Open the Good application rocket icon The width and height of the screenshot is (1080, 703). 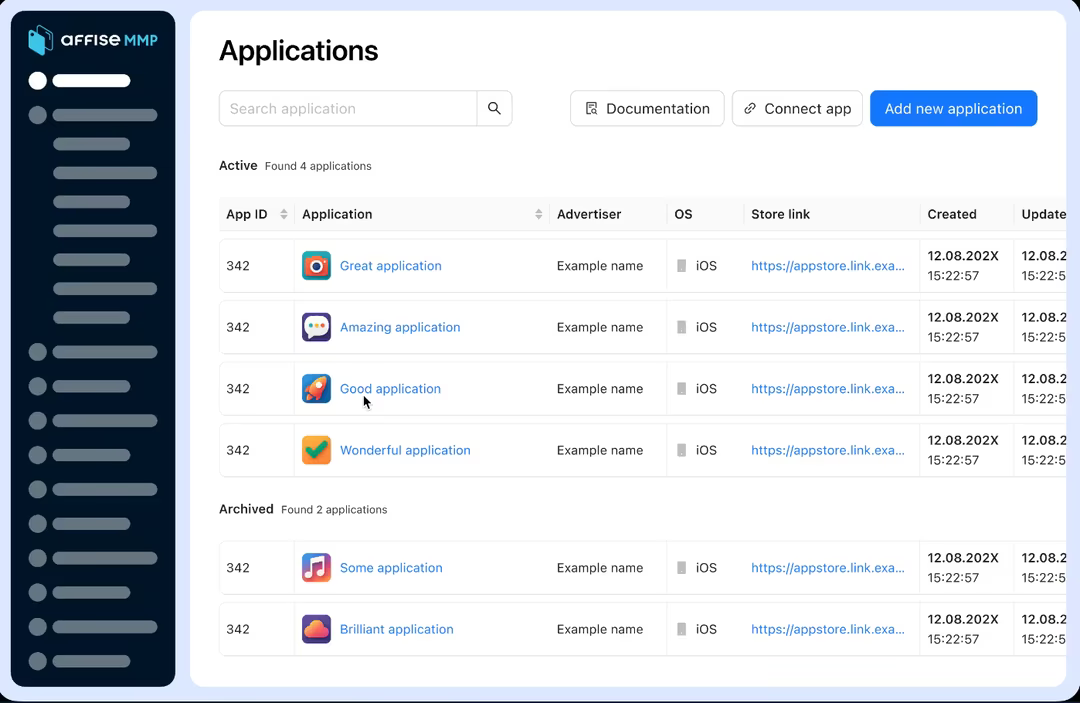(316, 388)
